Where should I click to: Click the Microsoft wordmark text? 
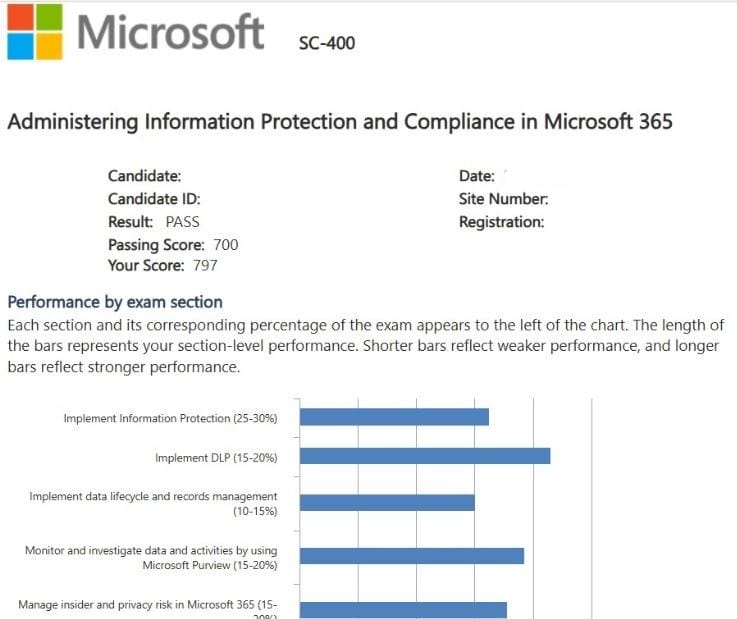[170, 32]
